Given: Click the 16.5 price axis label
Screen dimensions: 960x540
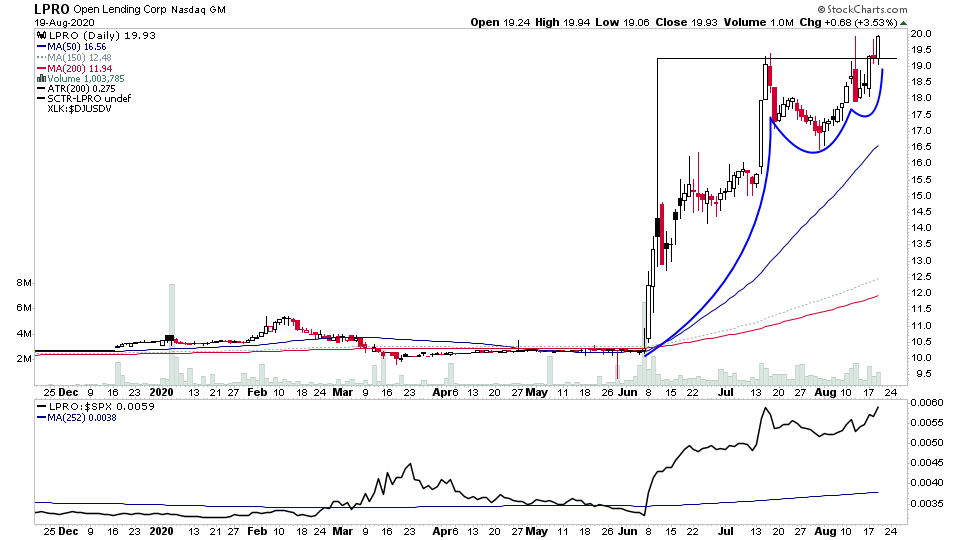Looking at the screenshot, I should [921, 146].
